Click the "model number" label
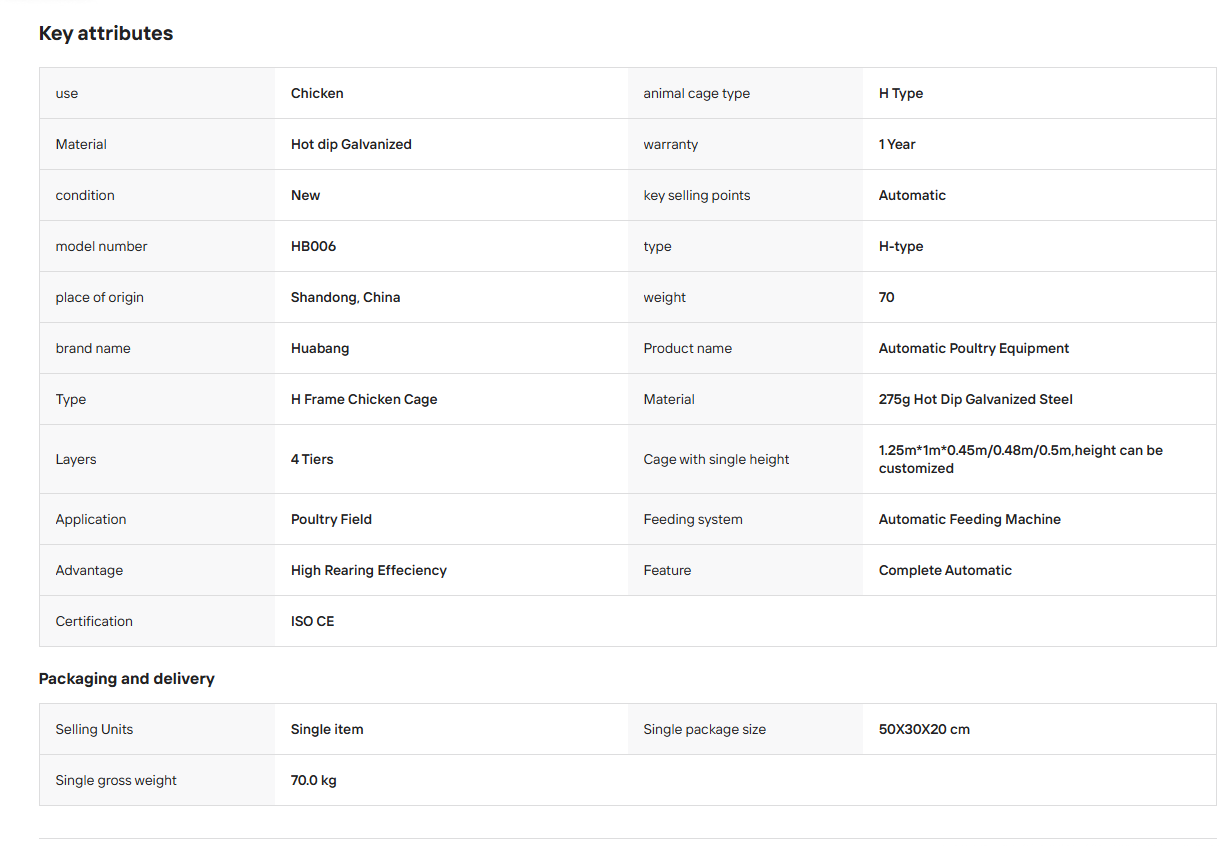The image size is (1224, 846). pos(102,246)
